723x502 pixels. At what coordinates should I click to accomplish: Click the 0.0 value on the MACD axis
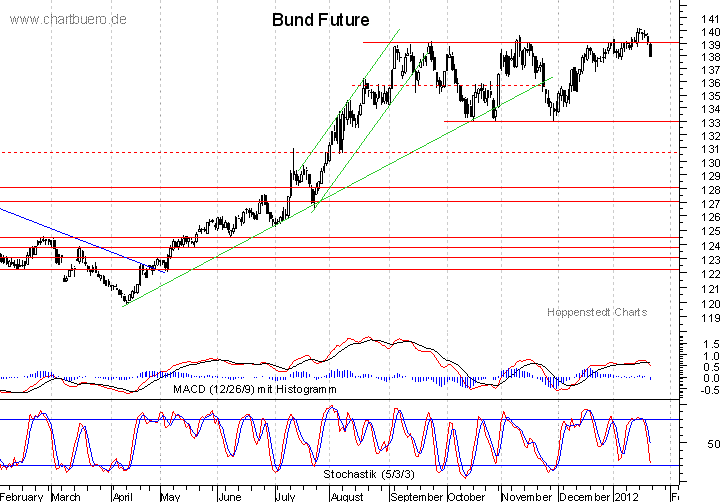(712, 378)
